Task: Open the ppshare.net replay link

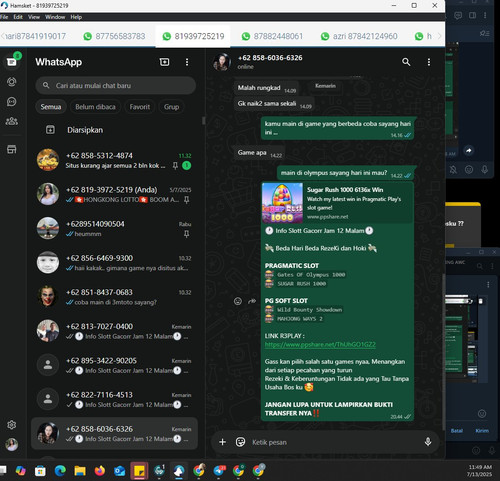Action: point(320,344)
